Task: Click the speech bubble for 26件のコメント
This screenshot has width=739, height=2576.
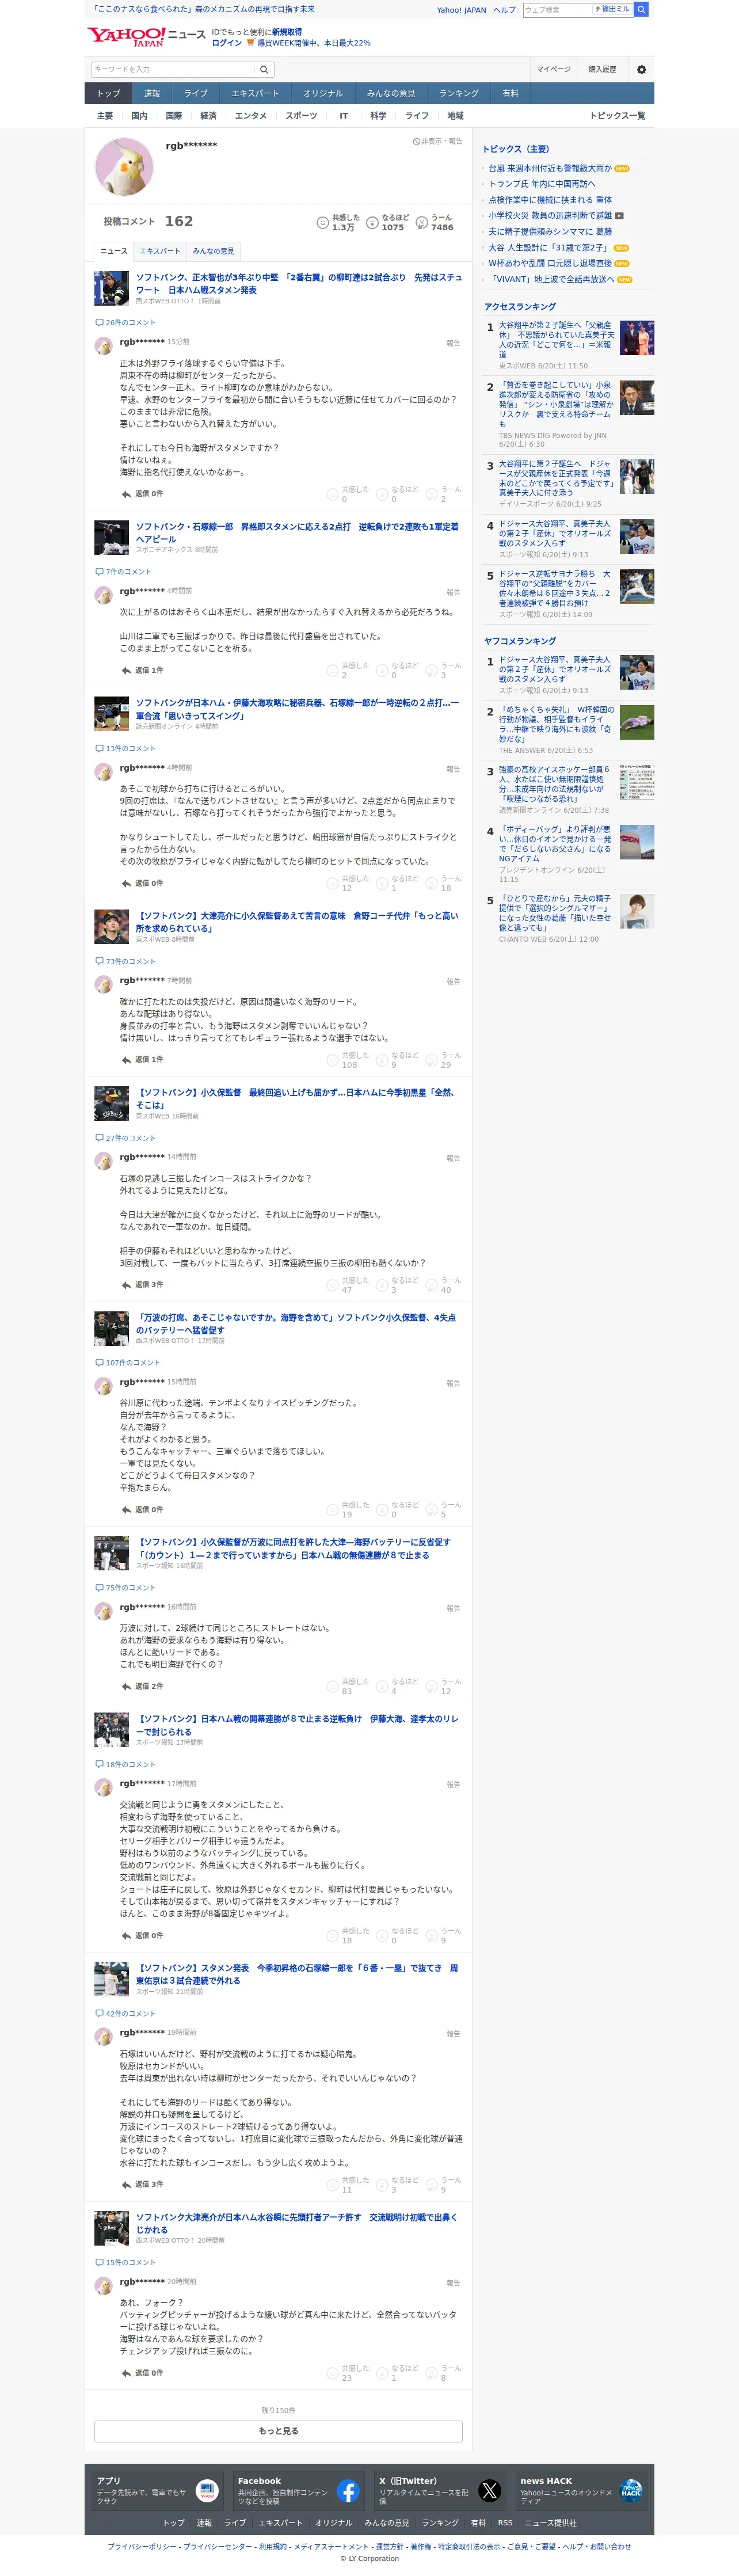Action: click(x=99, y=322)
